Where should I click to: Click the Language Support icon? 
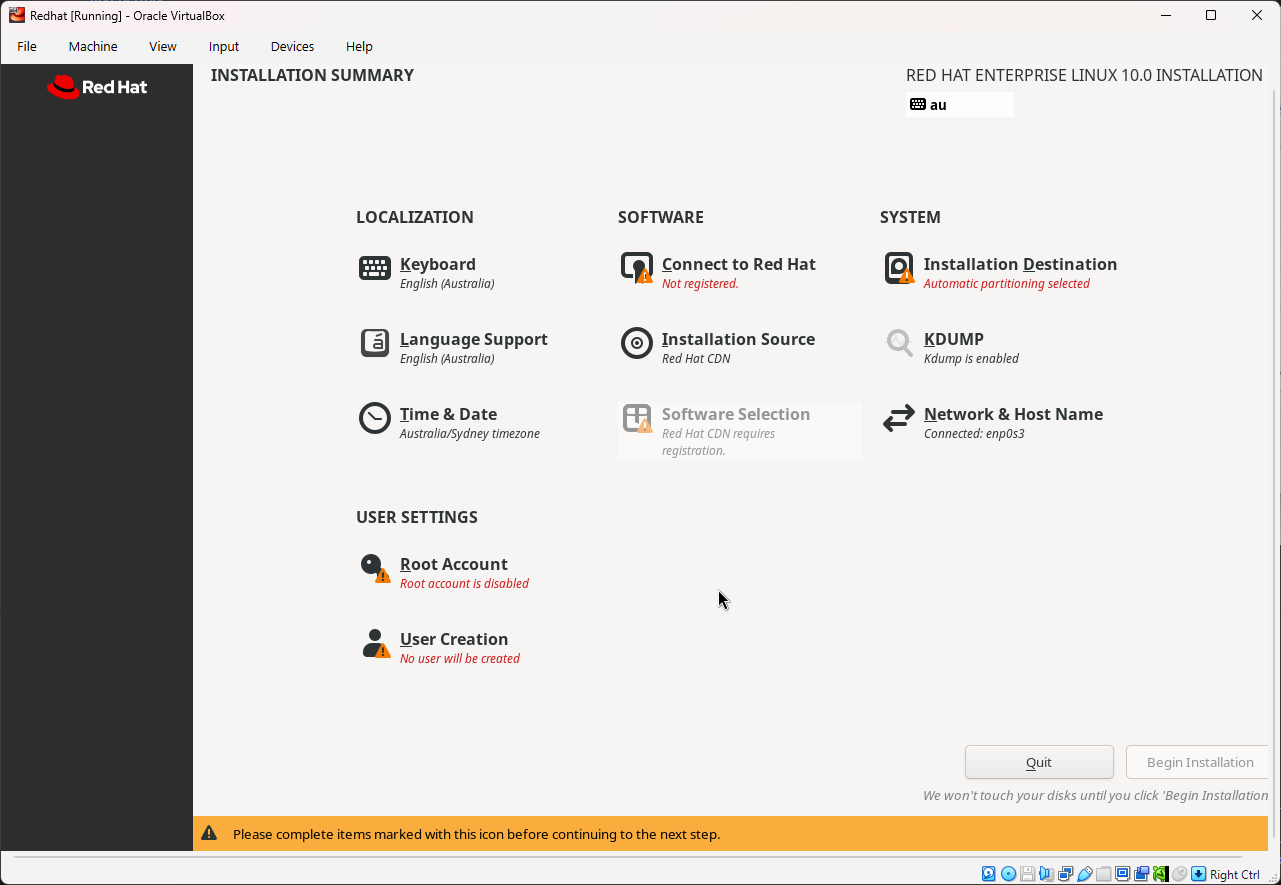pos(375,343)
